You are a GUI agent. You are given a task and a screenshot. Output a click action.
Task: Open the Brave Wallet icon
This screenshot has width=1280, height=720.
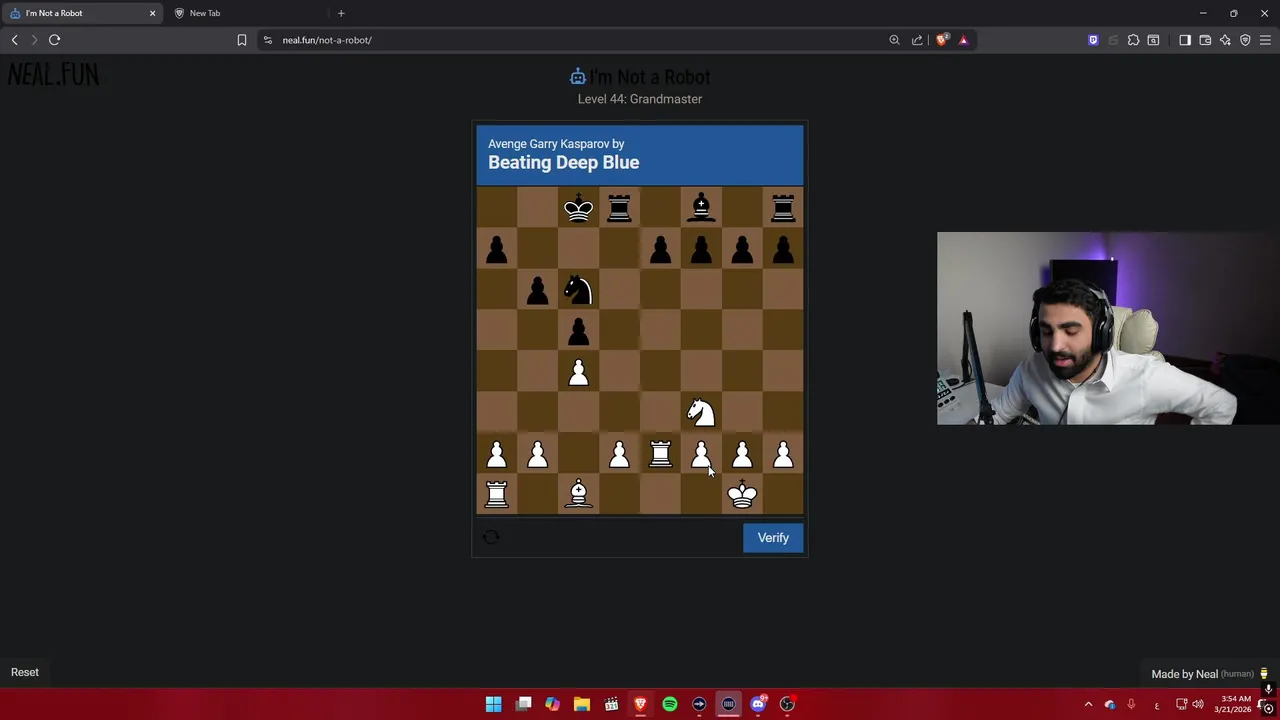coord(1205,40)
